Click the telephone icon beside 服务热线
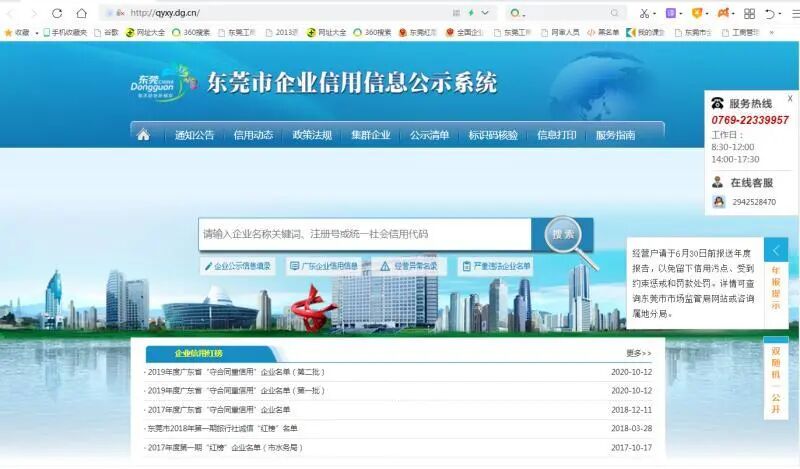 click(717, 104)
